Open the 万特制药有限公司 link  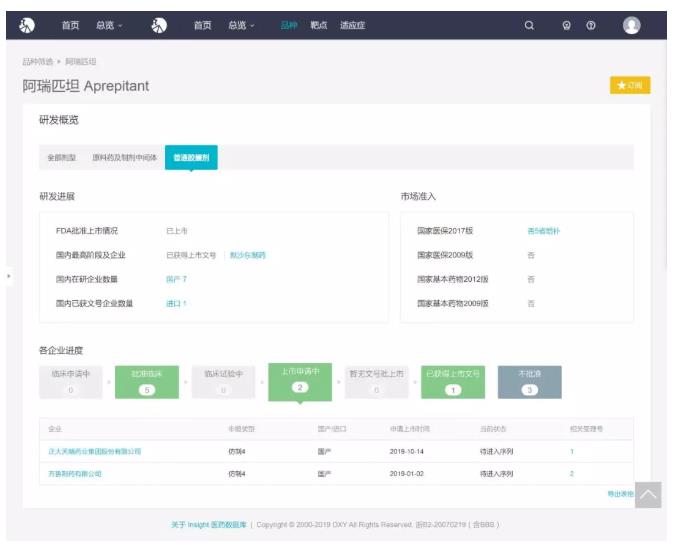75,474
